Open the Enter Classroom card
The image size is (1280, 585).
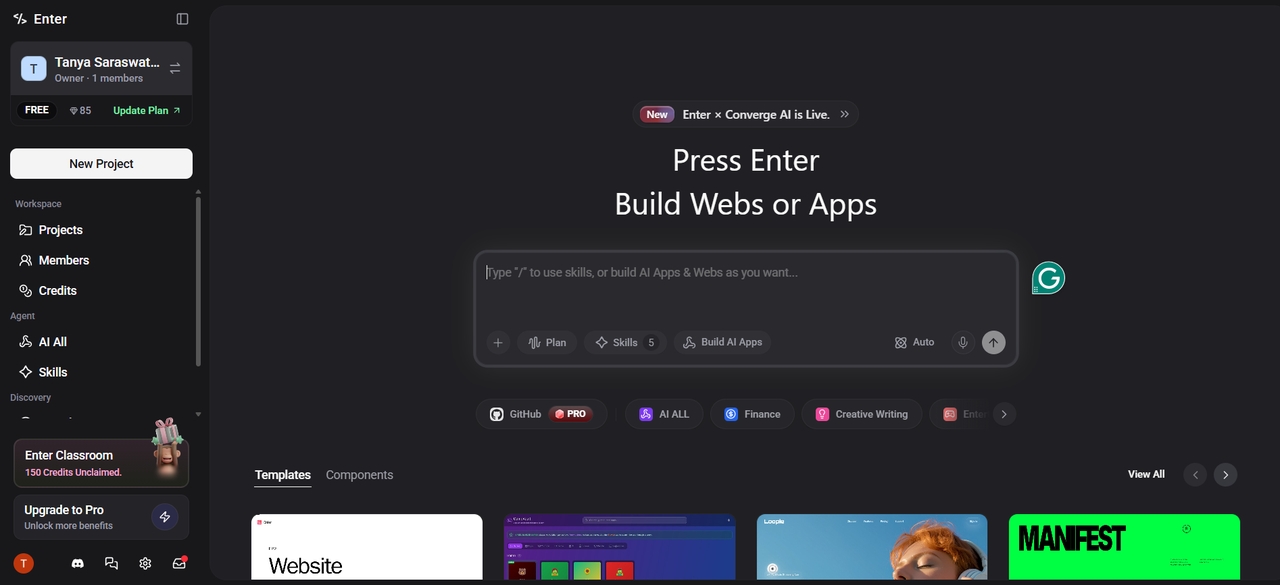point(101,463)
